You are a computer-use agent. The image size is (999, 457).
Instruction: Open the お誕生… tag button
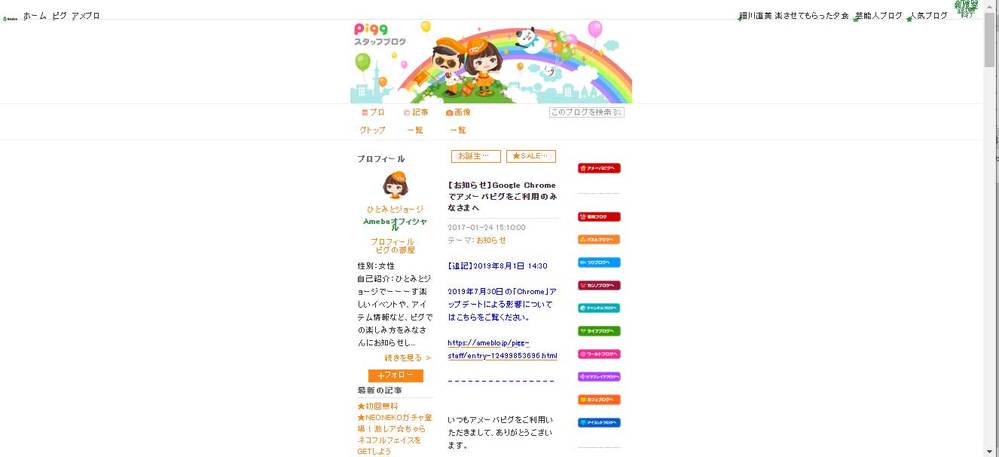476,156
